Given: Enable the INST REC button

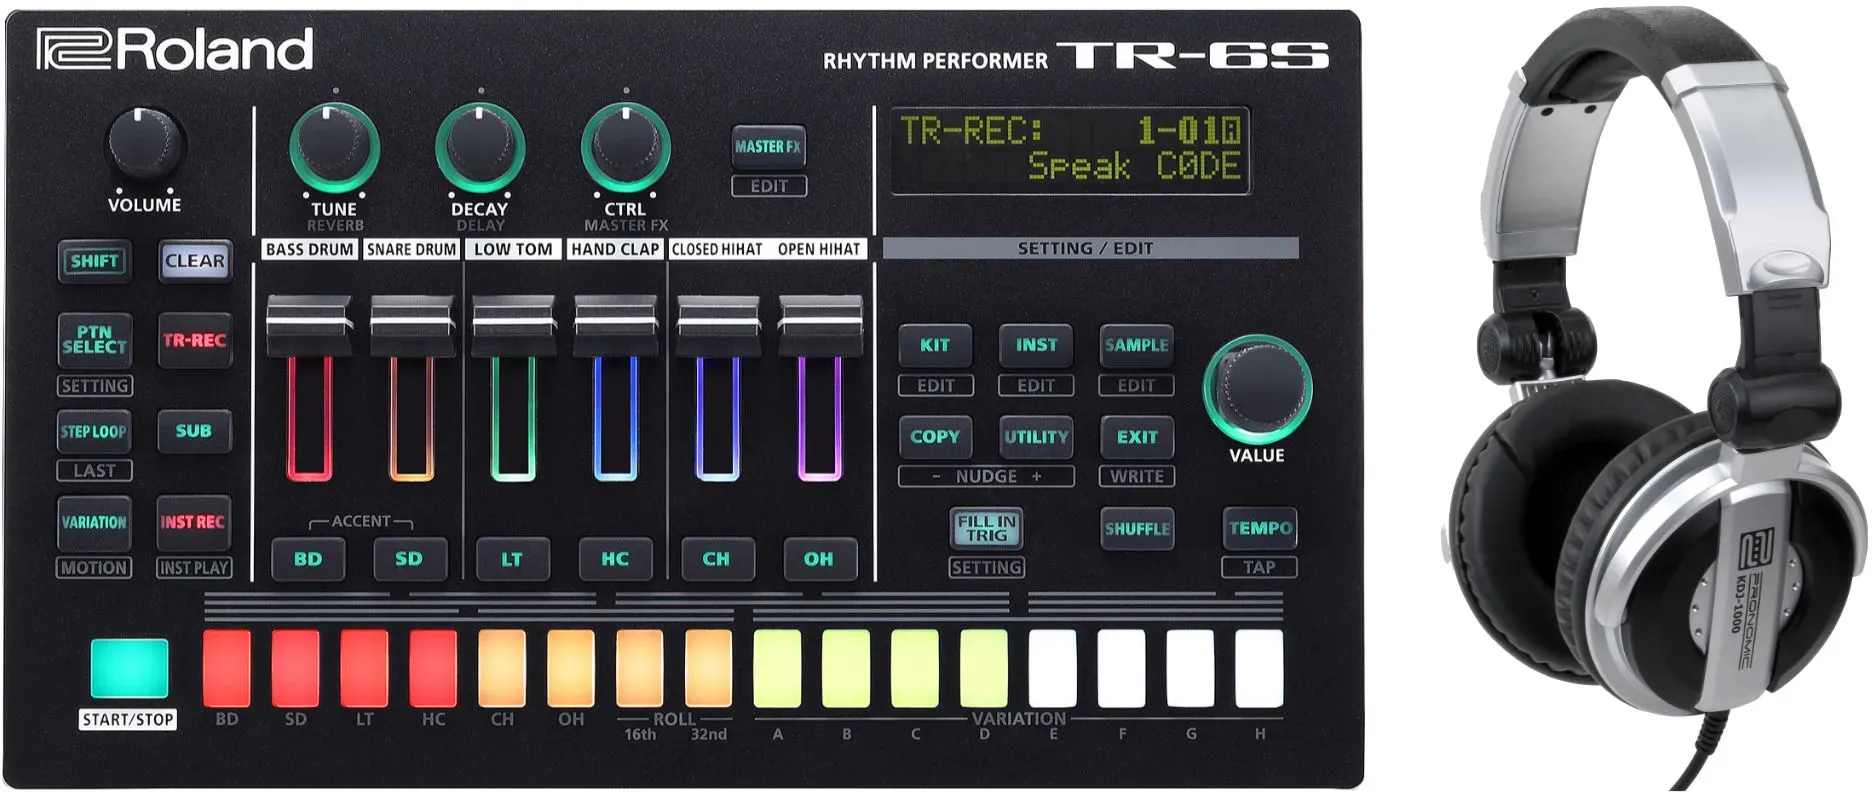Looking at the screenshot, I should (x=193, y=523).
